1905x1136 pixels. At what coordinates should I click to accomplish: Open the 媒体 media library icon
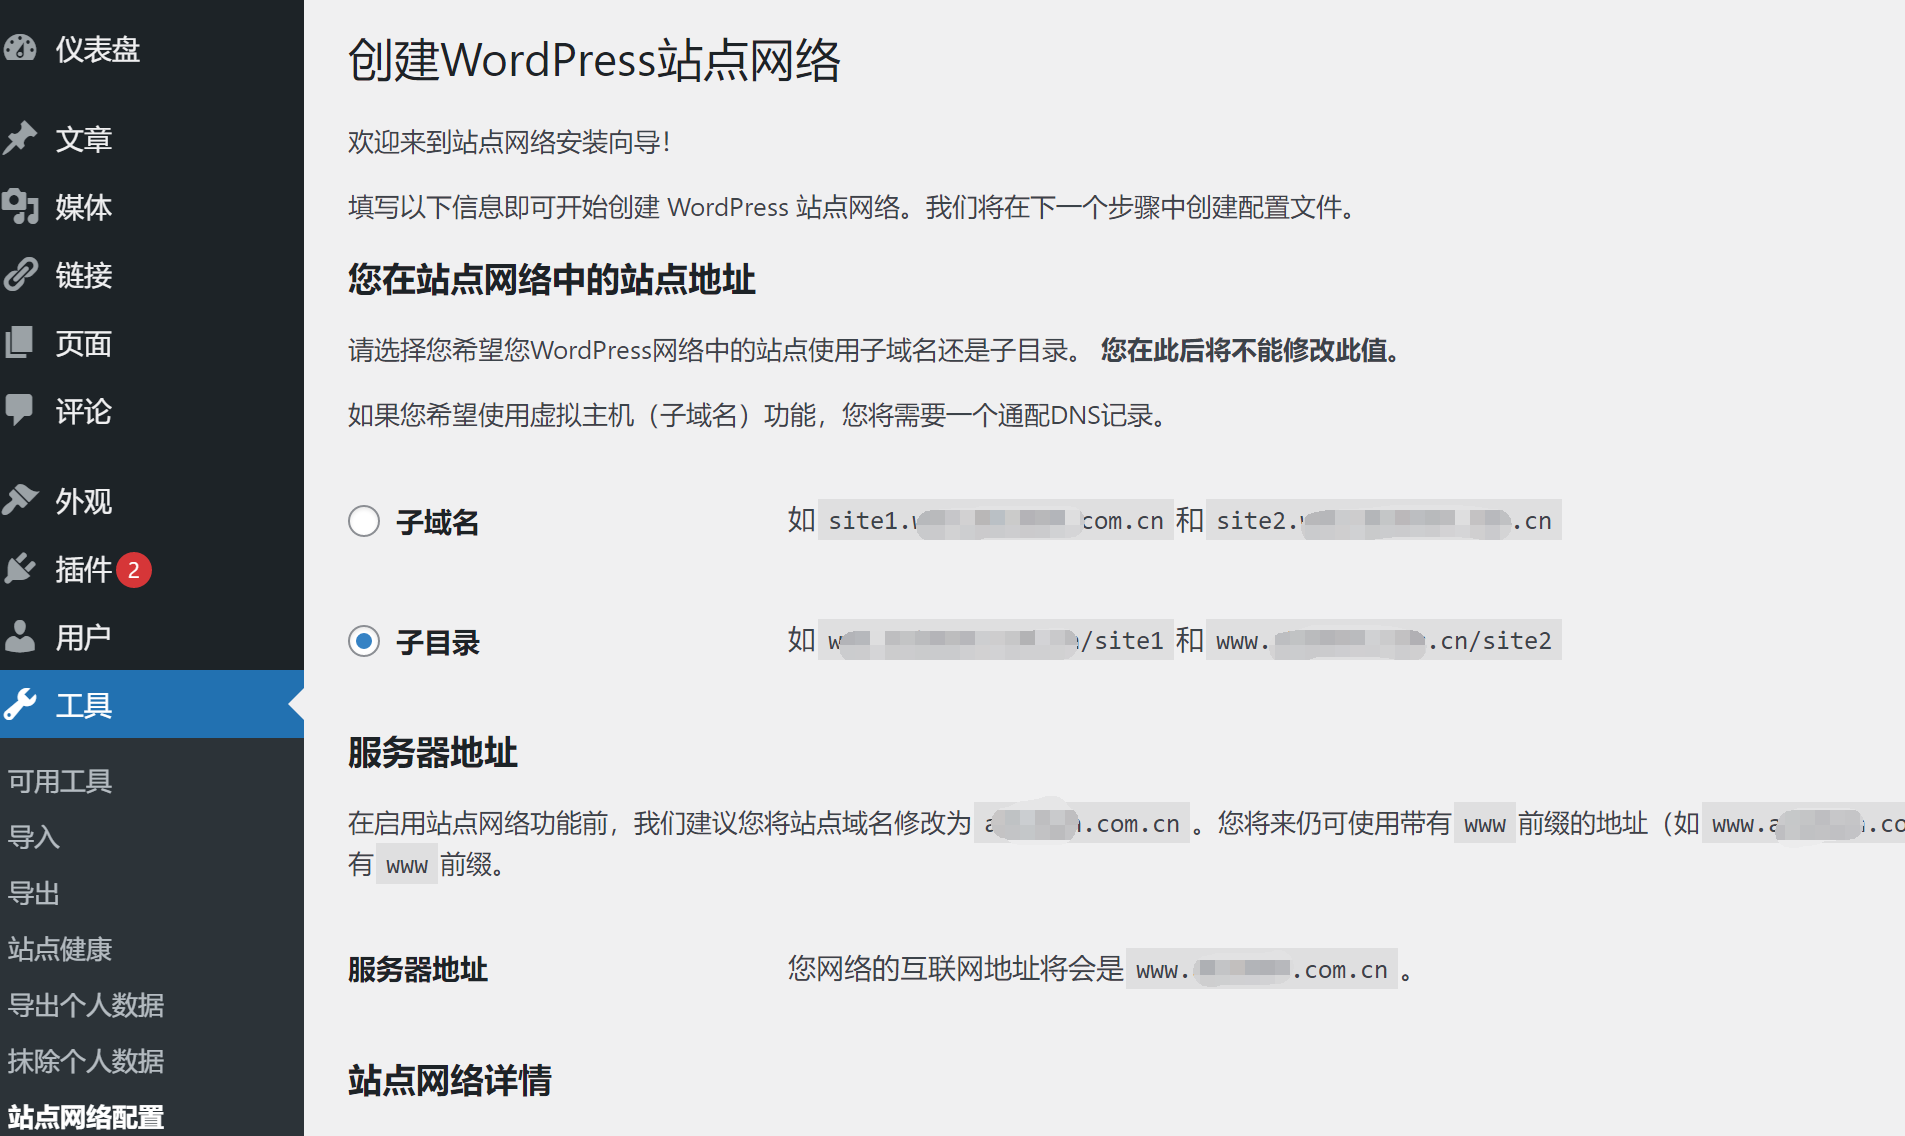point(22,207)
